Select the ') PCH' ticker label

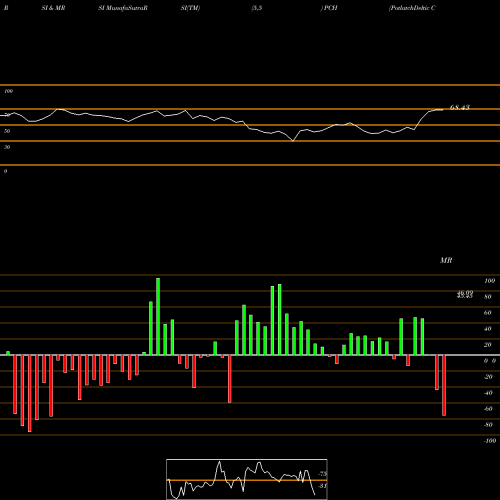click(329, 8)
